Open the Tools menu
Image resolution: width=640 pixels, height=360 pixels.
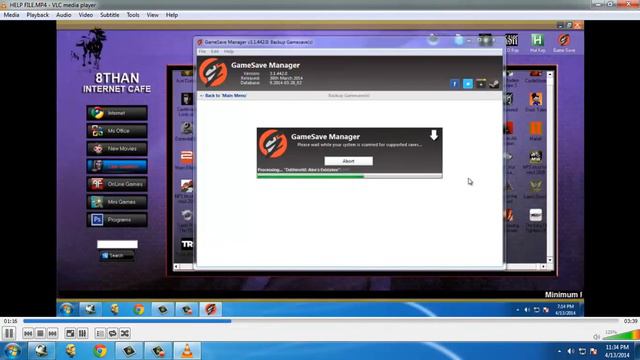coord(133,15)
